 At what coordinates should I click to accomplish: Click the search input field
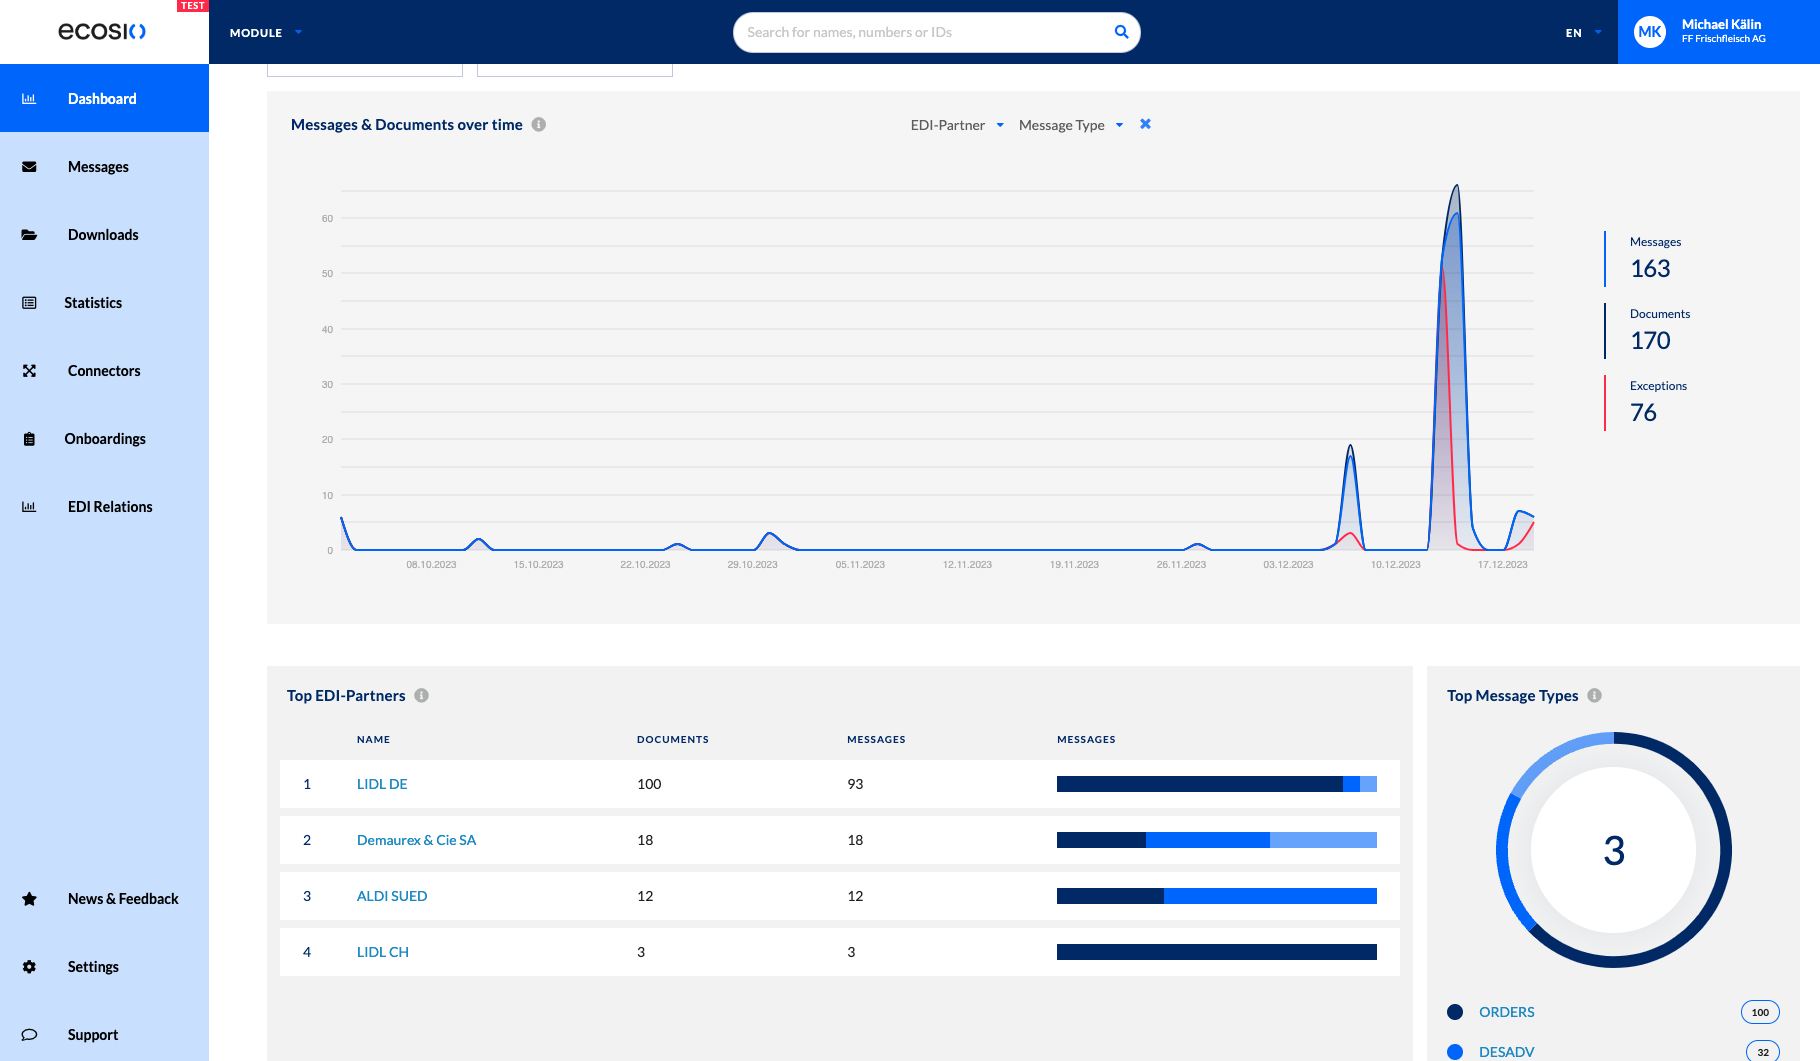(x=920, y=32)
